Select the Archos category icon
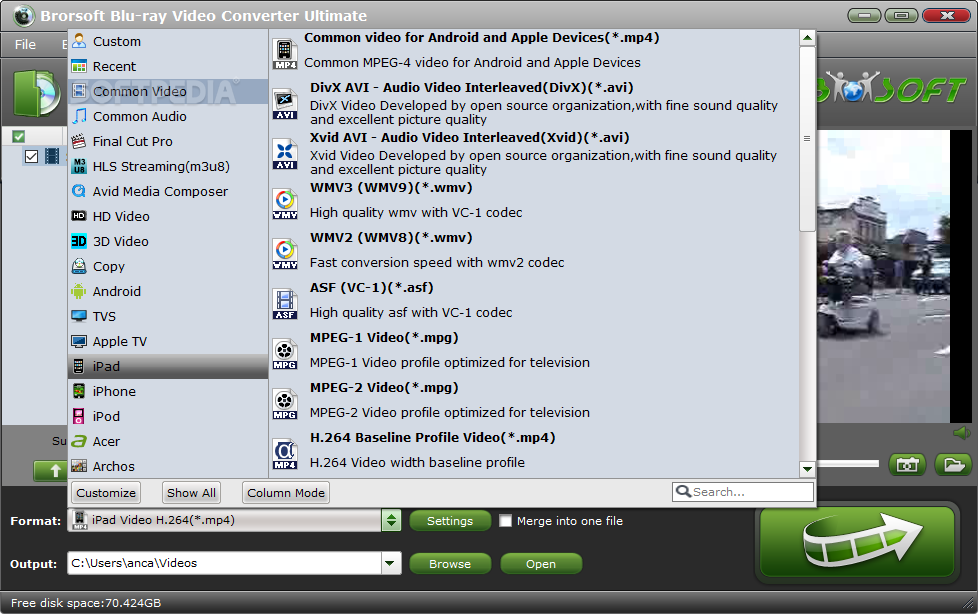Screen dimensions: 978x614 [x=79, y=466]
